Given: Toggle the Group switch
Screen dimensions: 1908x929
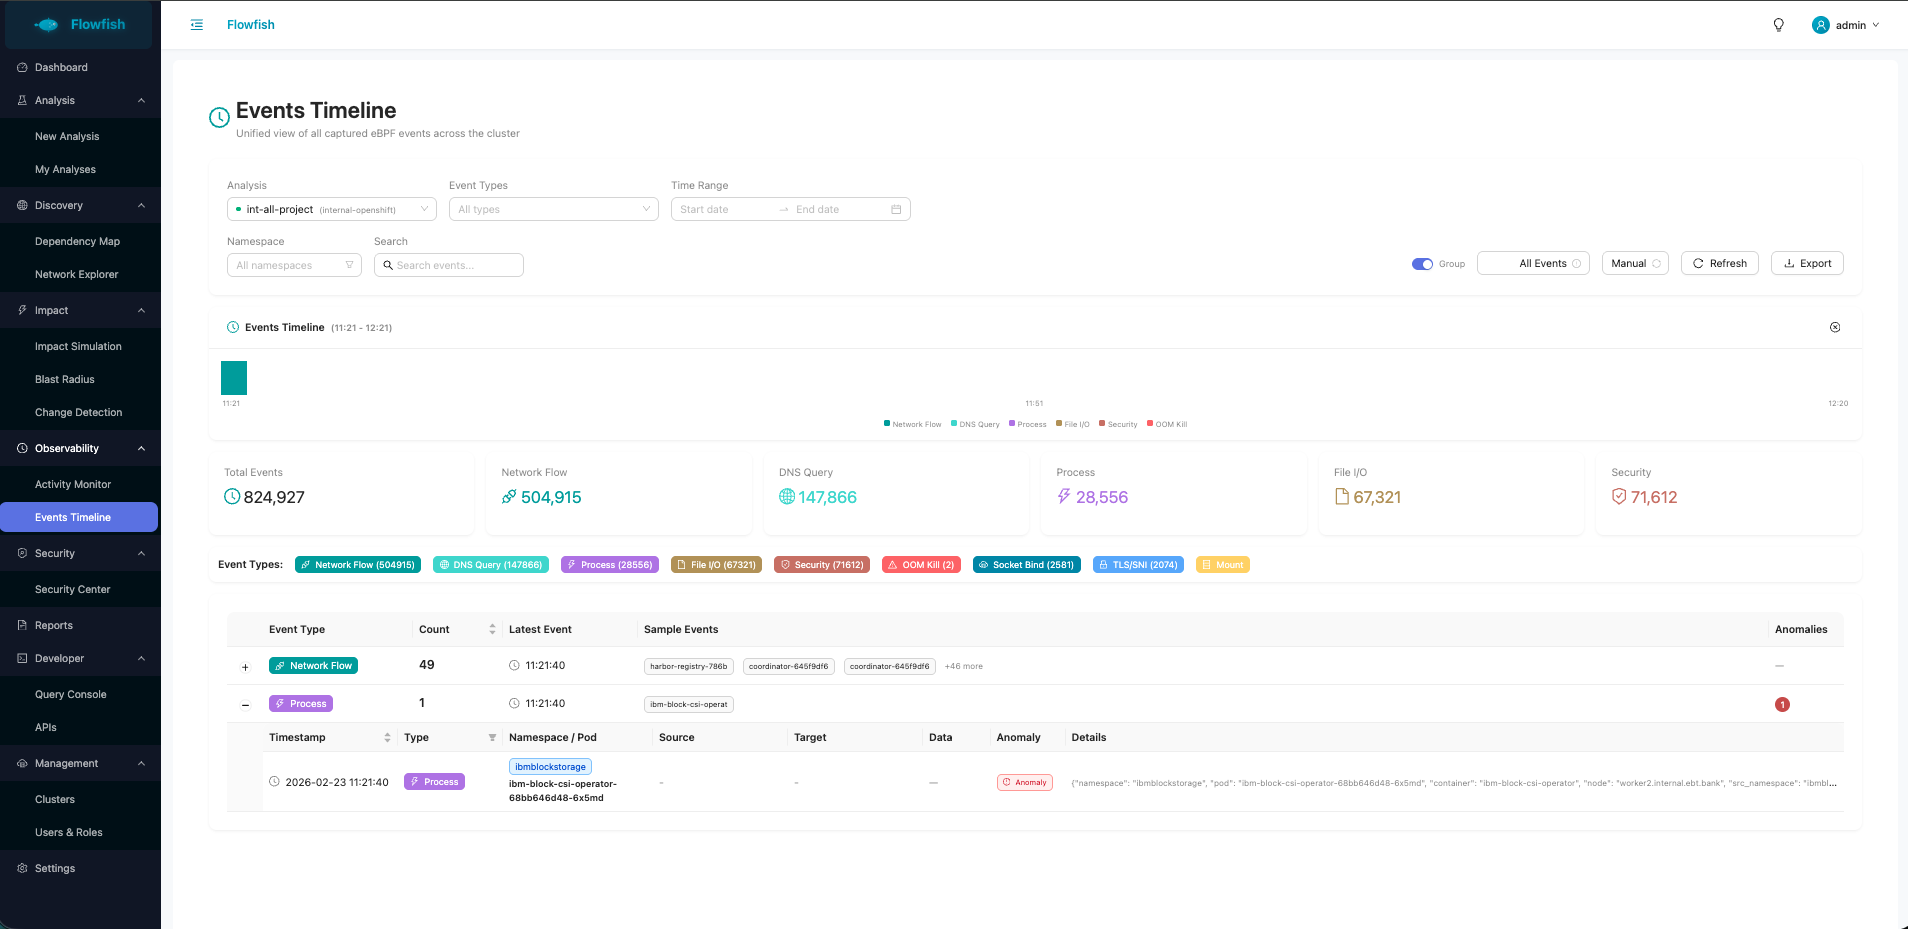Looking at the screenshot, I should [1422, 264].
